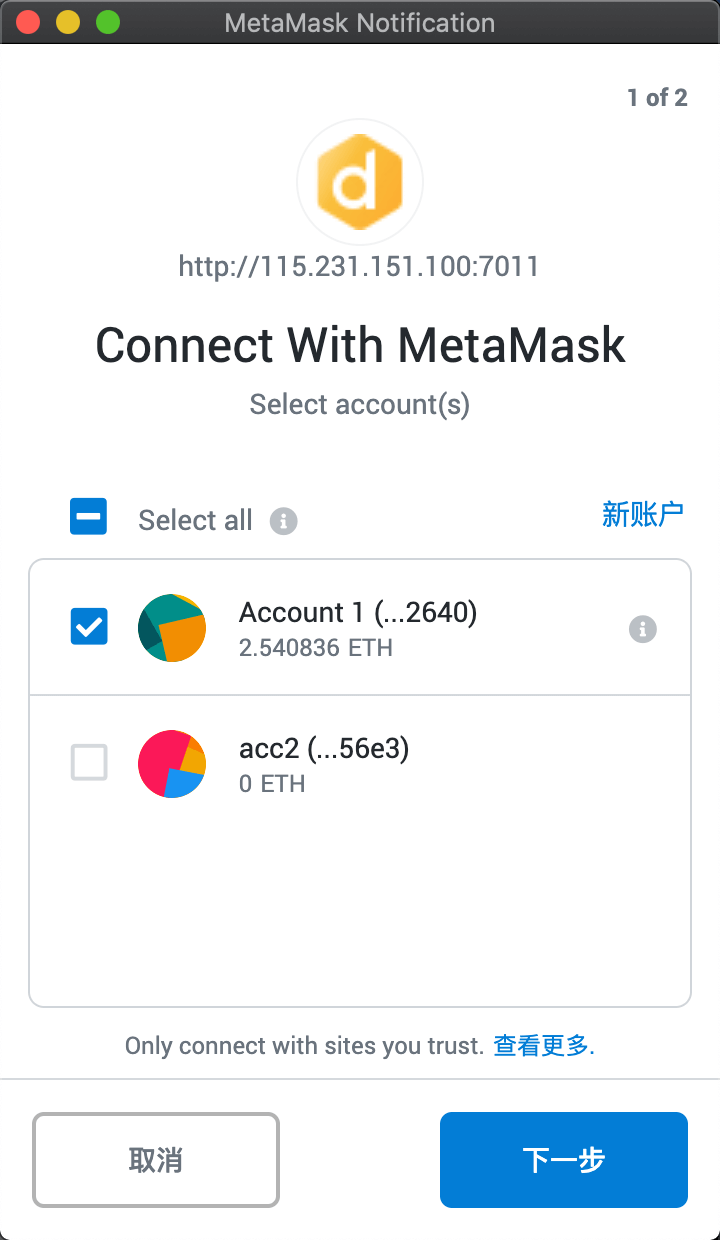Viewport: 720px width, 1240px height.
Task: Click info icon on Account 1 row
Action: pyautogui.click(x=643, y=629)
